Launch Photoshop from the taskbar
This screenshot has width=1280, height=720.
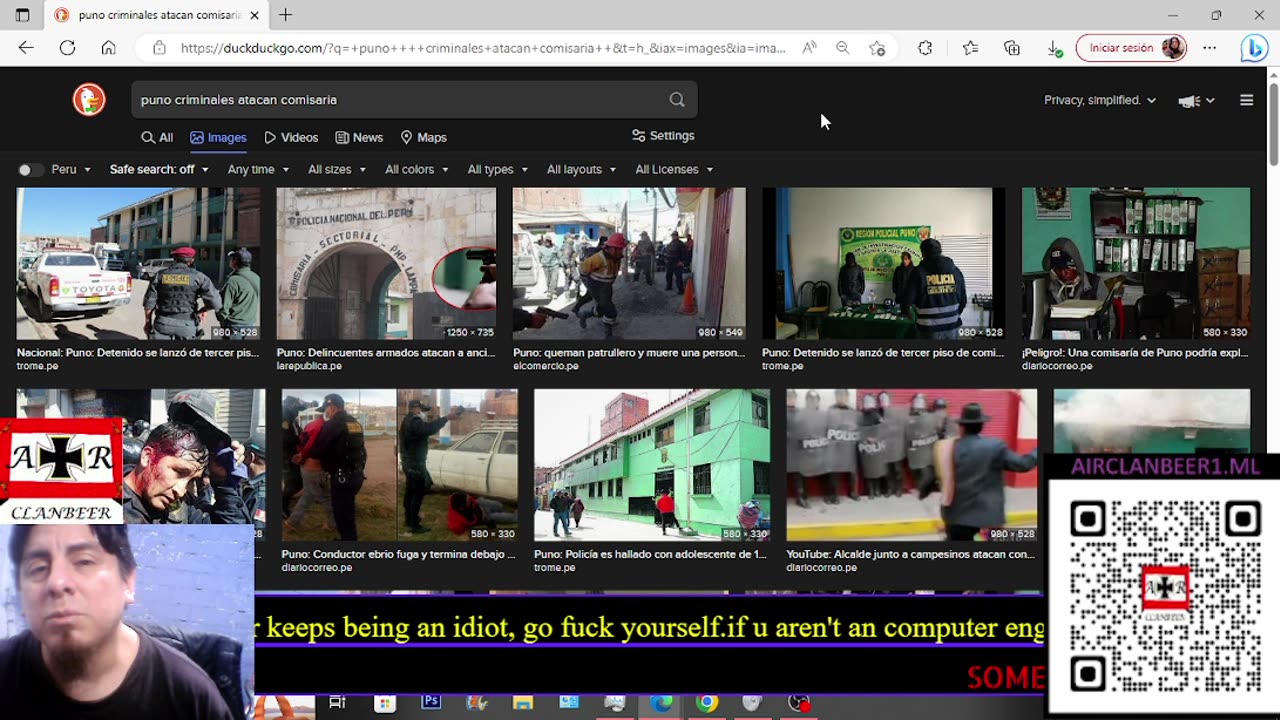431,703
